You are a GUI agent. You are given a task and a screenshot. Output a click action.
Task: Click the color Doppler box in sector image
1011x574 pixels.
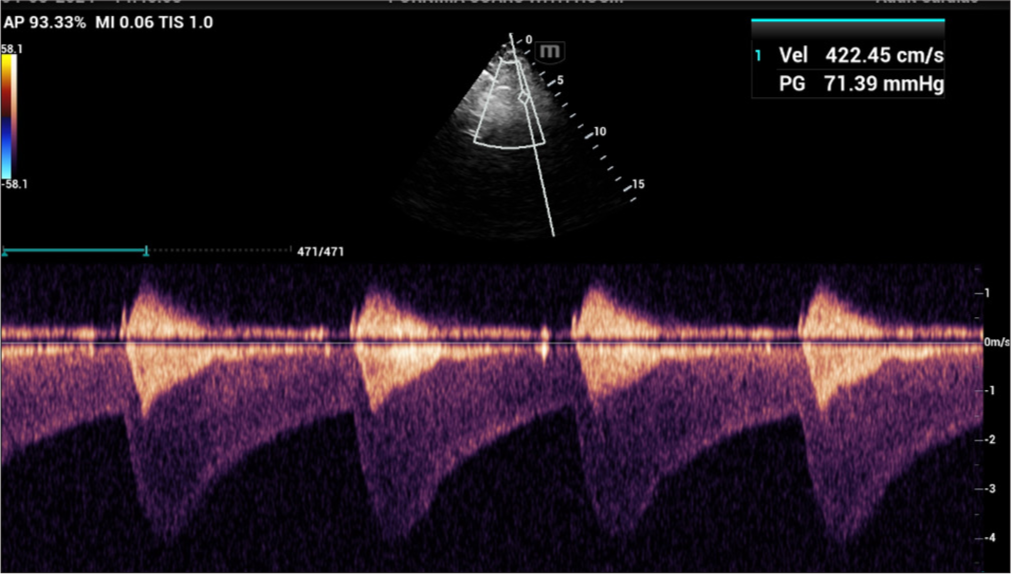pos(509,104)
